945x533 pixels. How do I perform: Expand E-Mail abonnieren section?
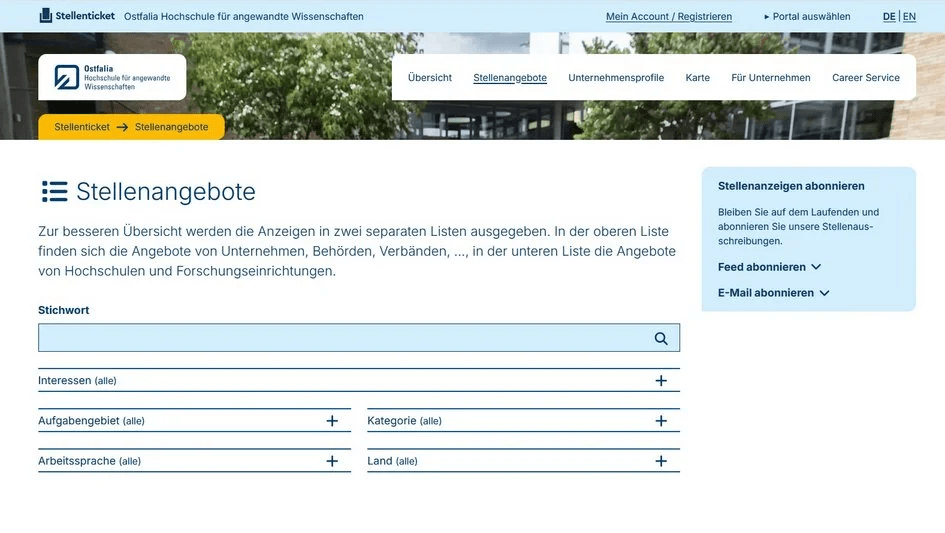point(773,293)
